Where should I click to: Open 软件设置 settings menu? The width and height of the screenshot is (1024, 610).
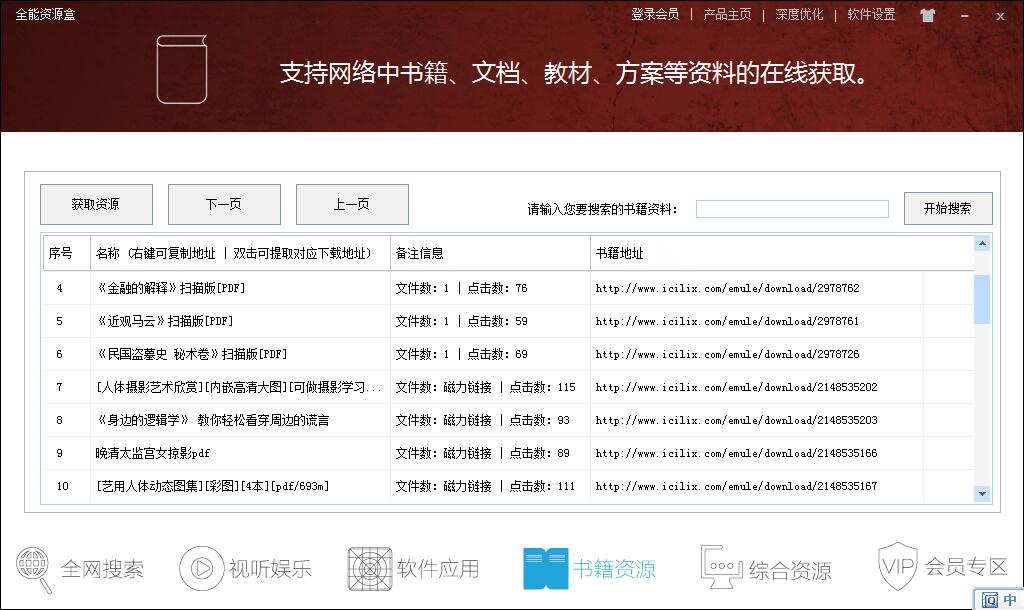click(871, 14)
